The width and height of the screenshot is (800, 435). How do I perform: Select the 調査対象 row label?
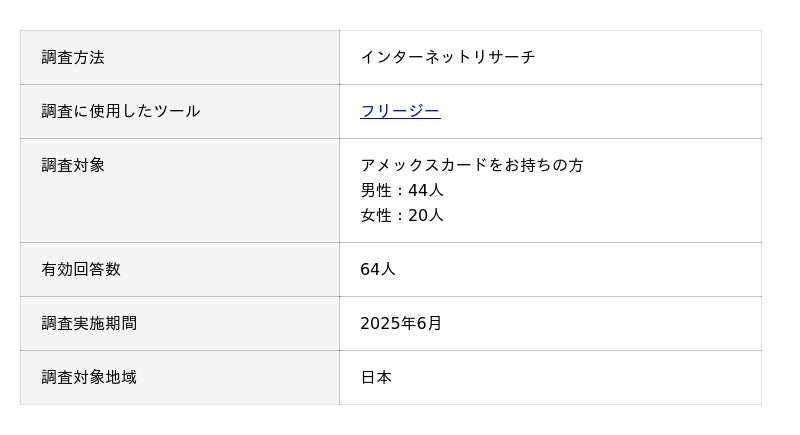73,165
